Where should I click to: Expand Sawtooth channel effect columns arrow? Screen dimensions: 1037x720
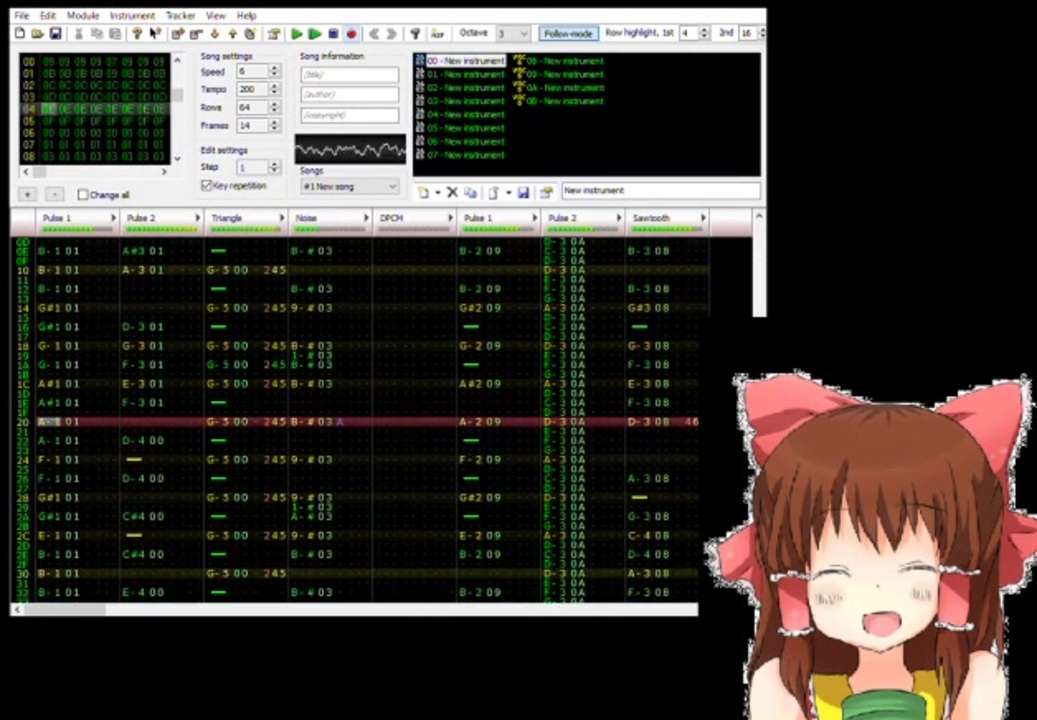[x=704, y=218]
